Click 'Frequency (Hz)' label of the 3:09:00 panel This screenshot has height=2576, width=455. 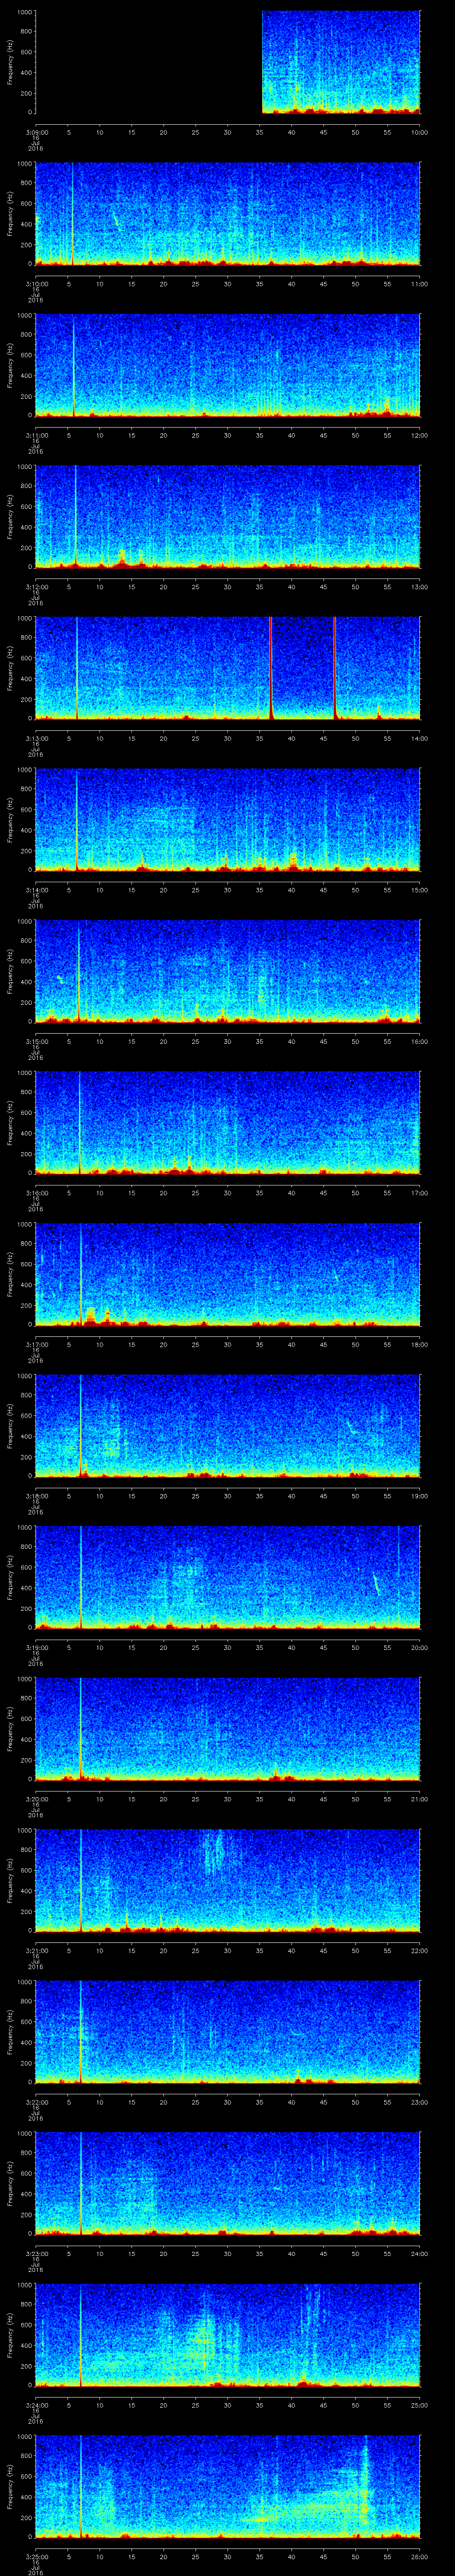tap(10, 62)
